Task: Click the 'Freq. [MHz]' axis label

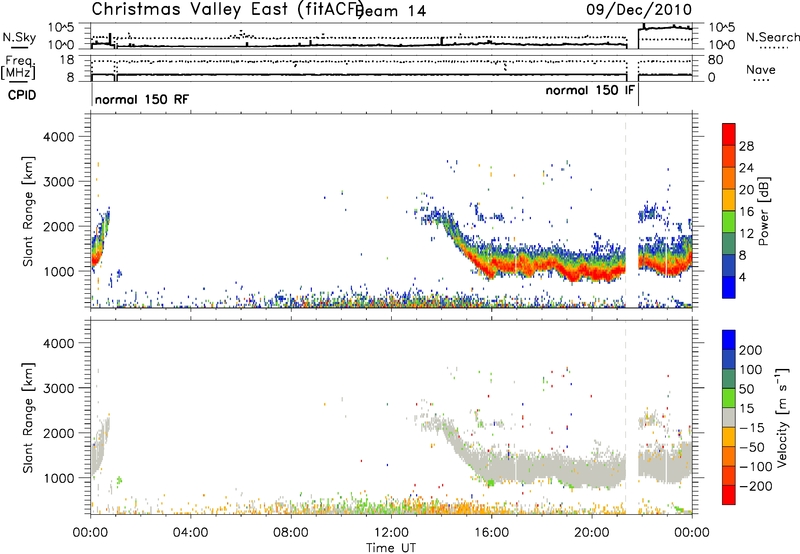Action: click(18, 68)
